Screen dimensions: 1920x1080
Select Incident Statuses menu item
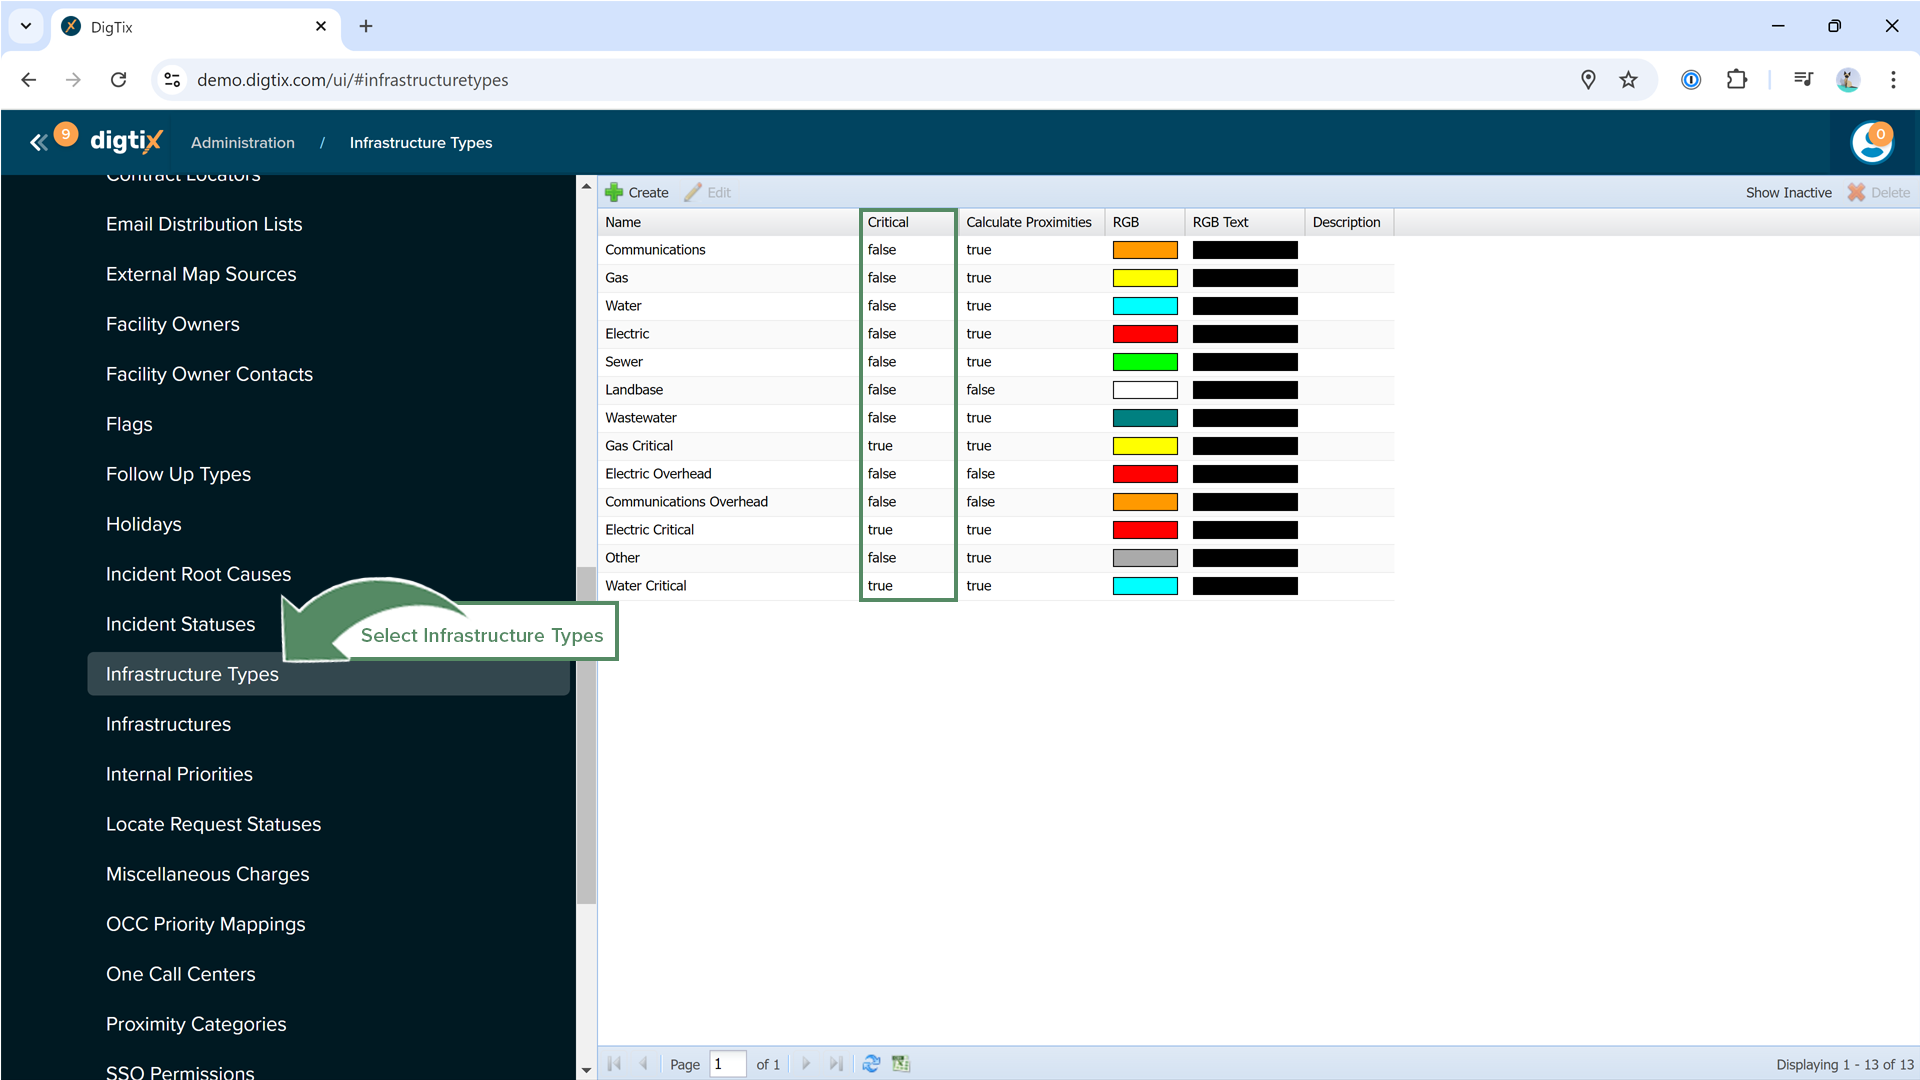(x=180, y=624)
